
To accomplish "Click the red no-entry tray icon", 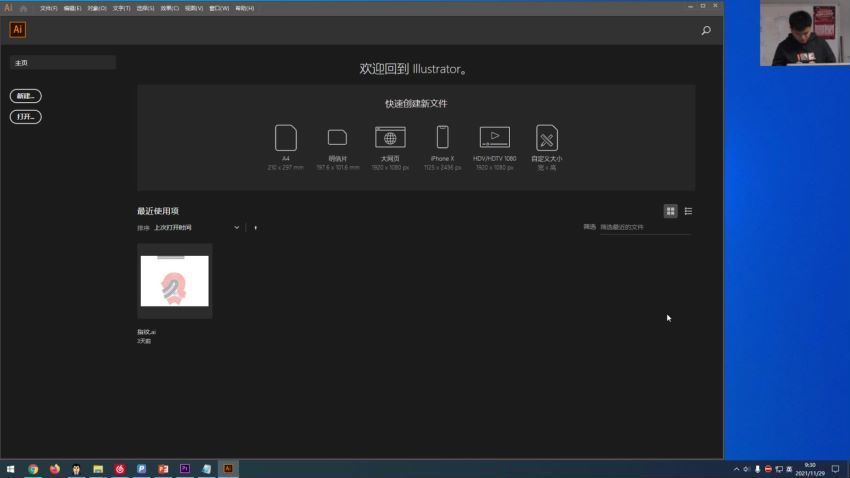I will coord(768,469).
